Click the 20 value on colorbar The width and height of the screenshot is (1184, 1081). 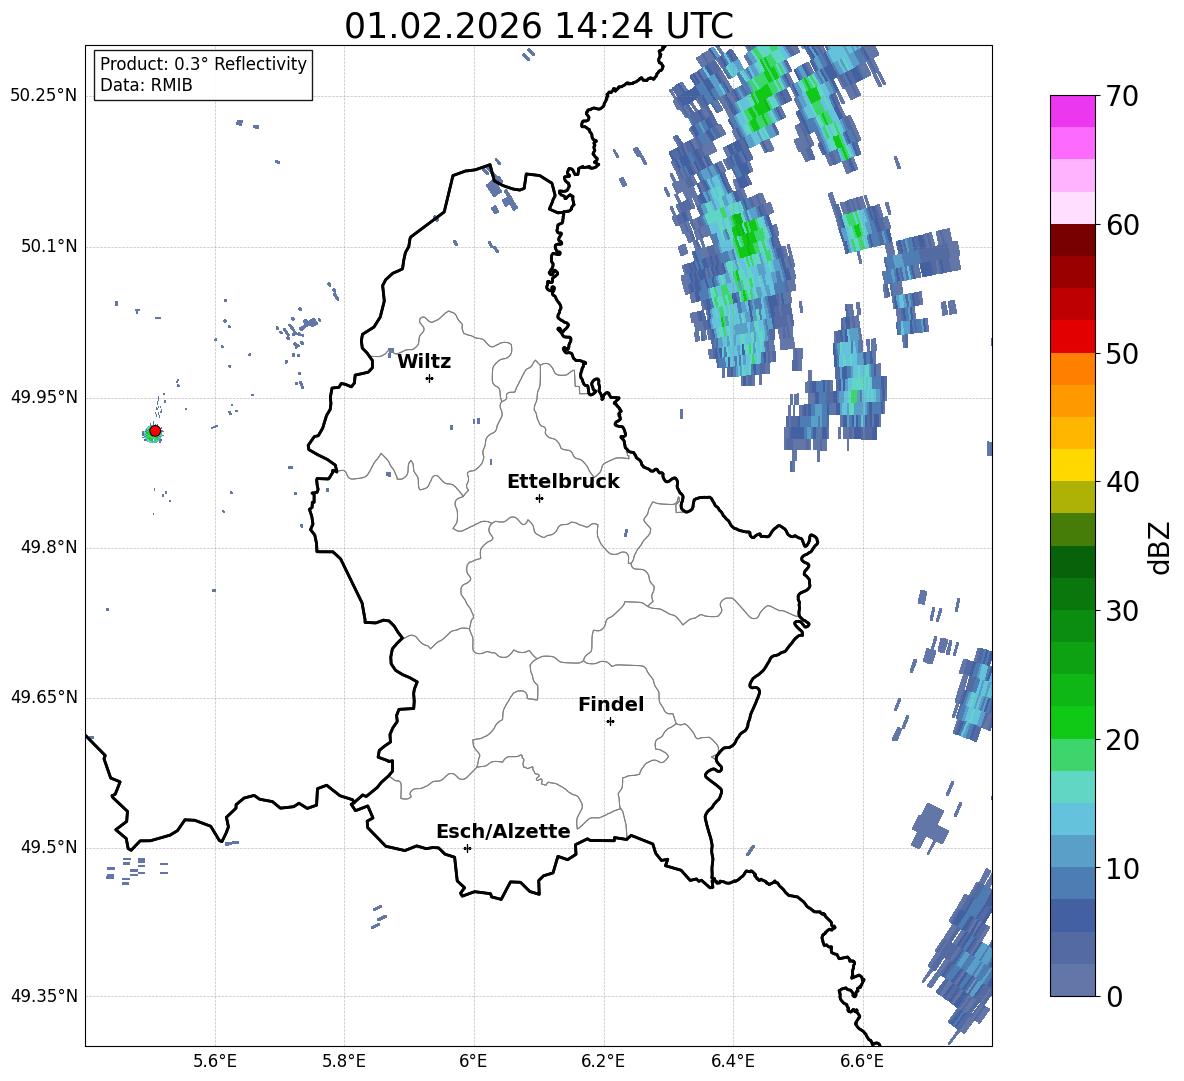[x=1121, y=740]
